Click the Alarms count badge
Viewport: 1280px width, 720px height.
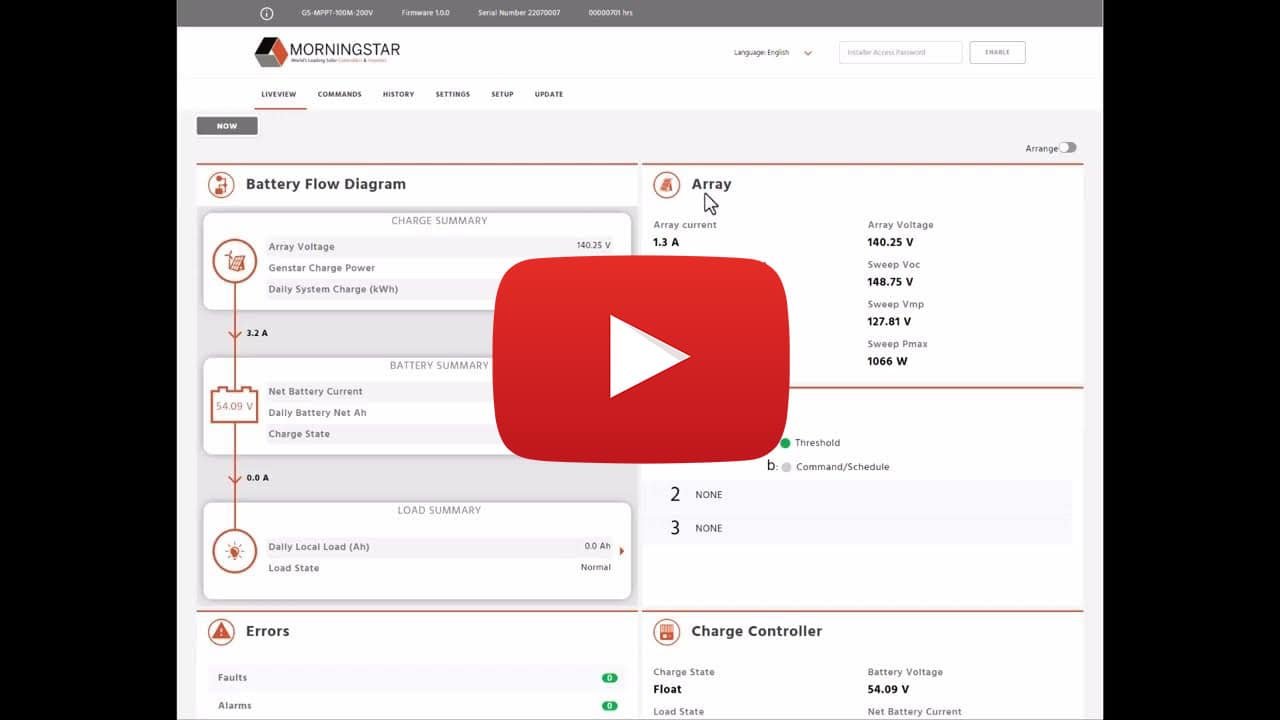(609, 706)
